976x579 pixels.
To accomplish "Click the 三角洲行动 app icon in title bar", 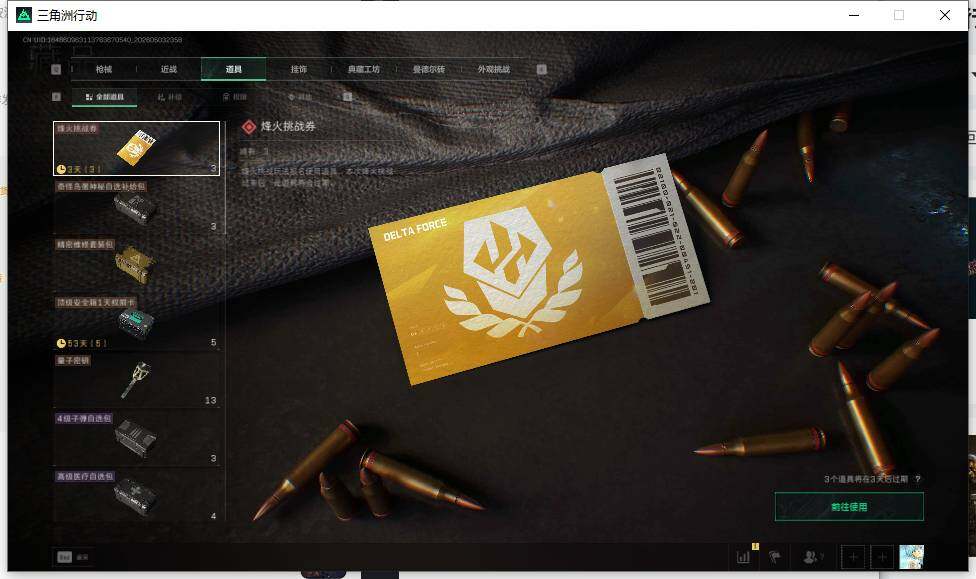I will pyautogui.click(x=24, y=15).
